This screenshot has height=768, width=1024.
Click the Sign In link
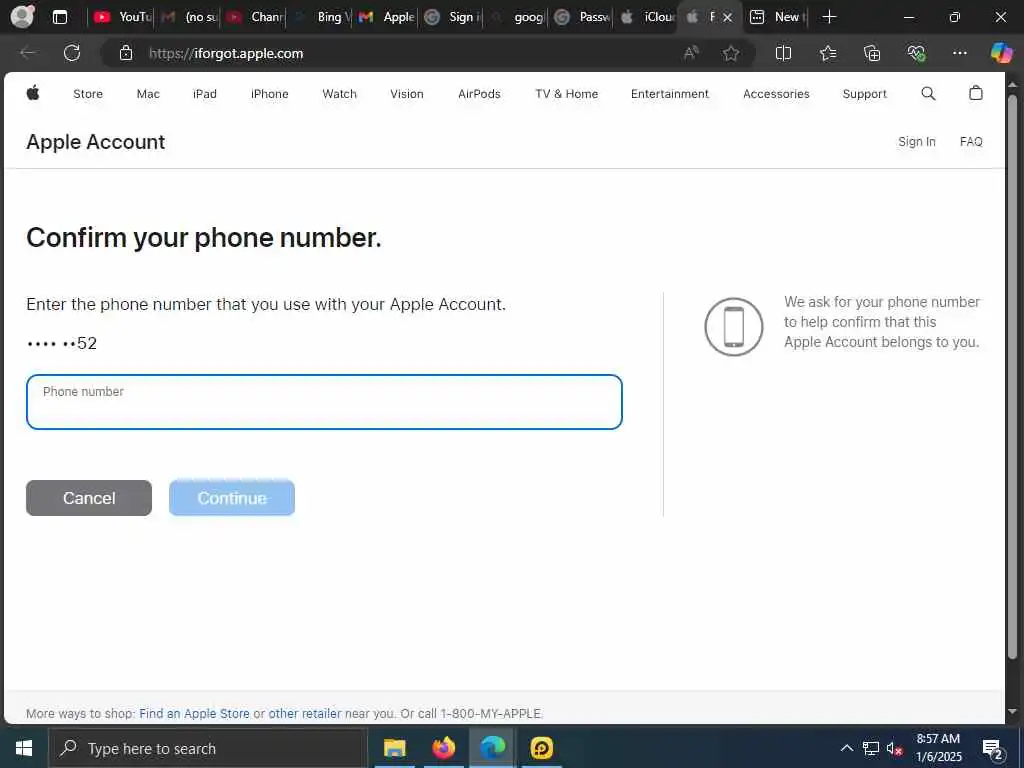click(916, 141)
